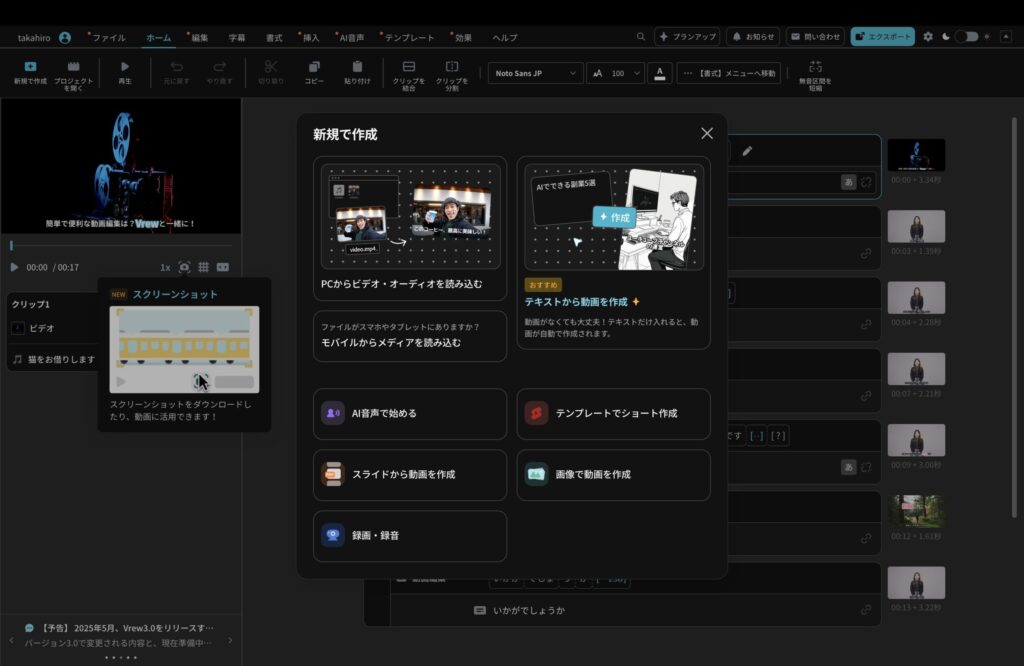Open the ヘルプ menu
The width and height of the screenshot is (1024, 666).
click(505, 38)
